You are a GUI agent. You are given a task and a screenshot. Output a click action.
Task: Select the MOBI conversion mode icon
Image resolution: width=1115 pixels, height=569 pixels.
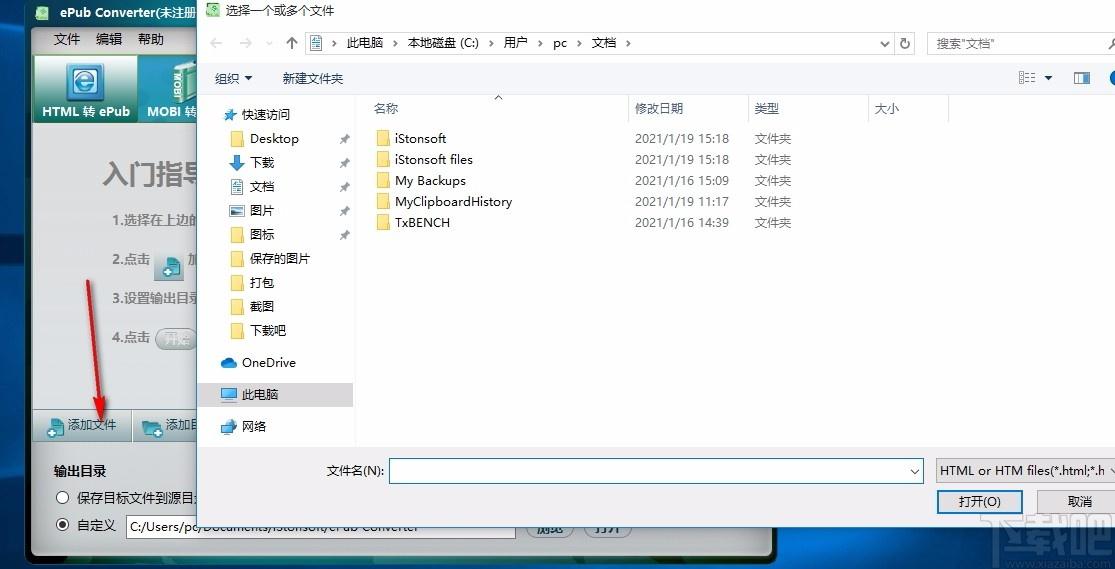[x=183, y=83]
